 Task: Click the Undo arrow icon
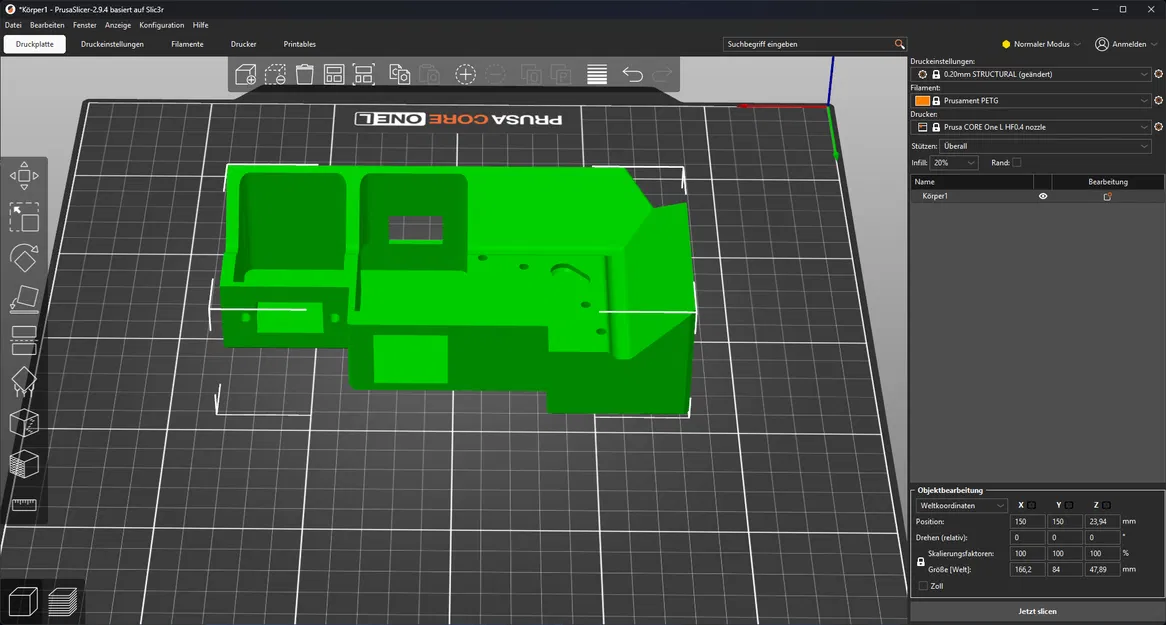pyautogui.click(x=633, y=73)
